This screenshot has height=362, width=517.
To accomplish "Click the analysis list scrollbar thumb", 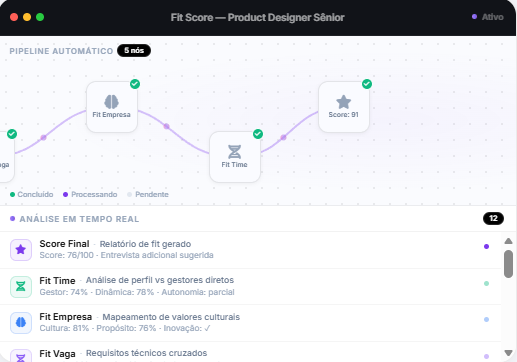I will (x=508, y=264).
